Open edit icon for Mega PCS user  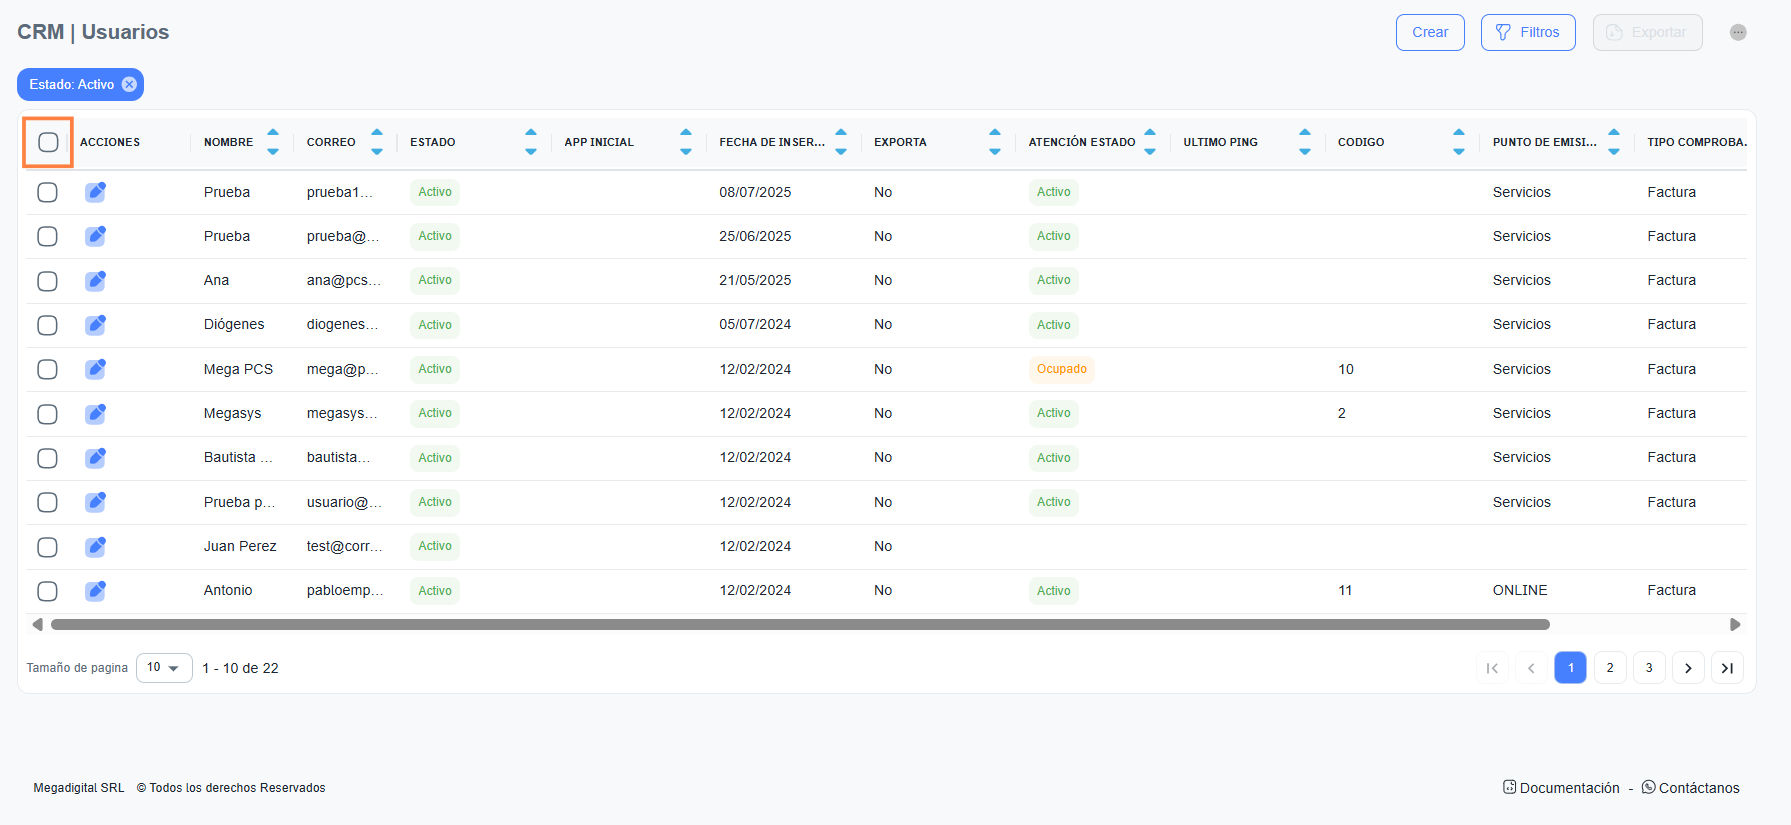[95, 369]
